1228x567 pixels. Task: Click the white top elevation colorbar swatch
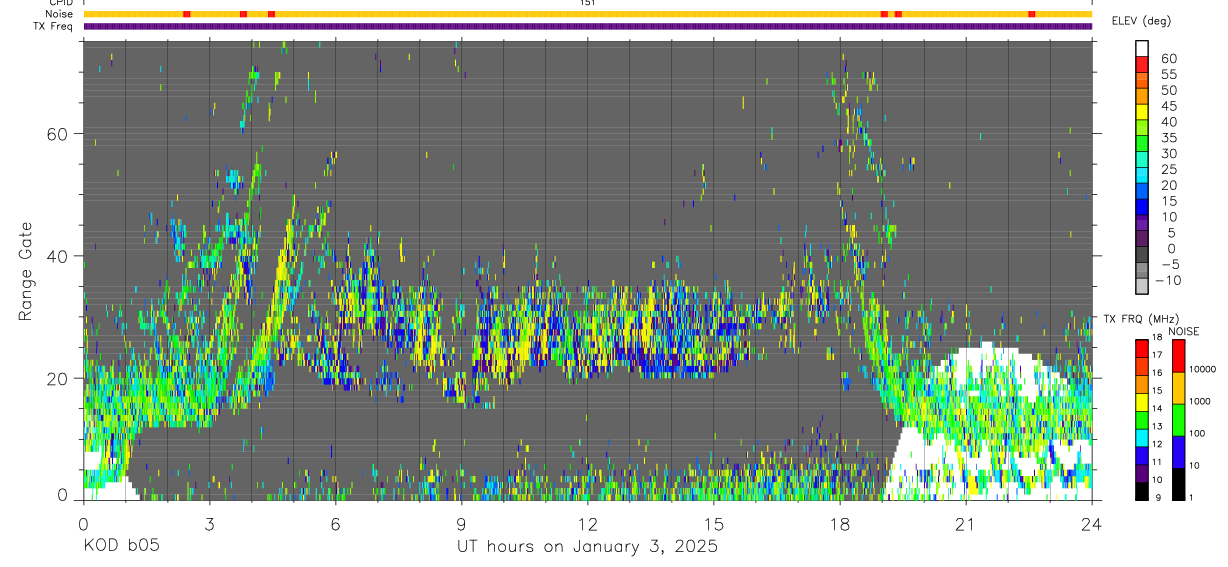tap(1142, 46)
